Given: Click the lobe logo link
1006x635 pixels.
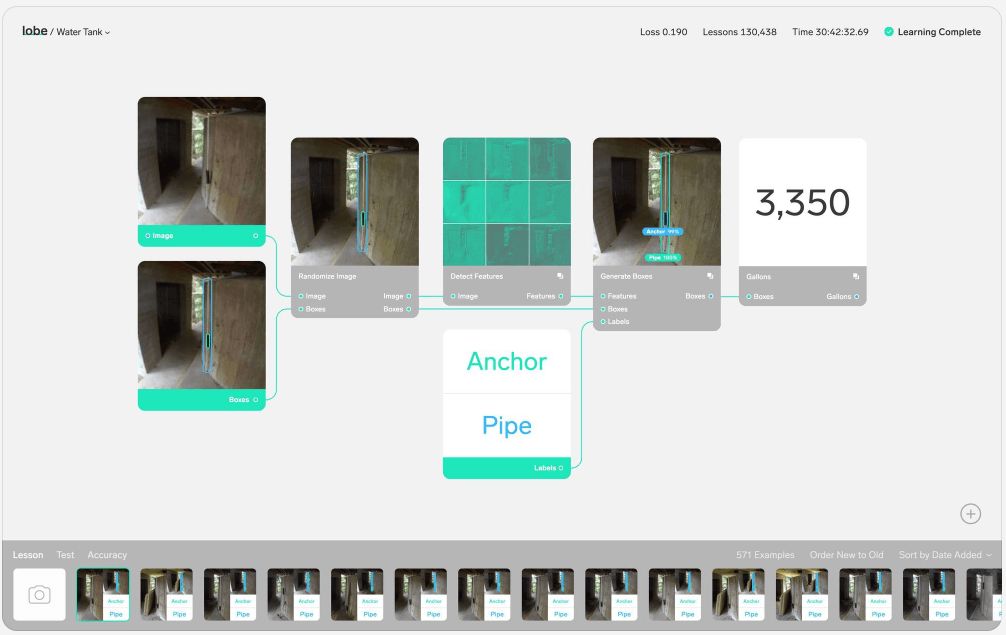Looking at the screenshot, I should point(35,31).
